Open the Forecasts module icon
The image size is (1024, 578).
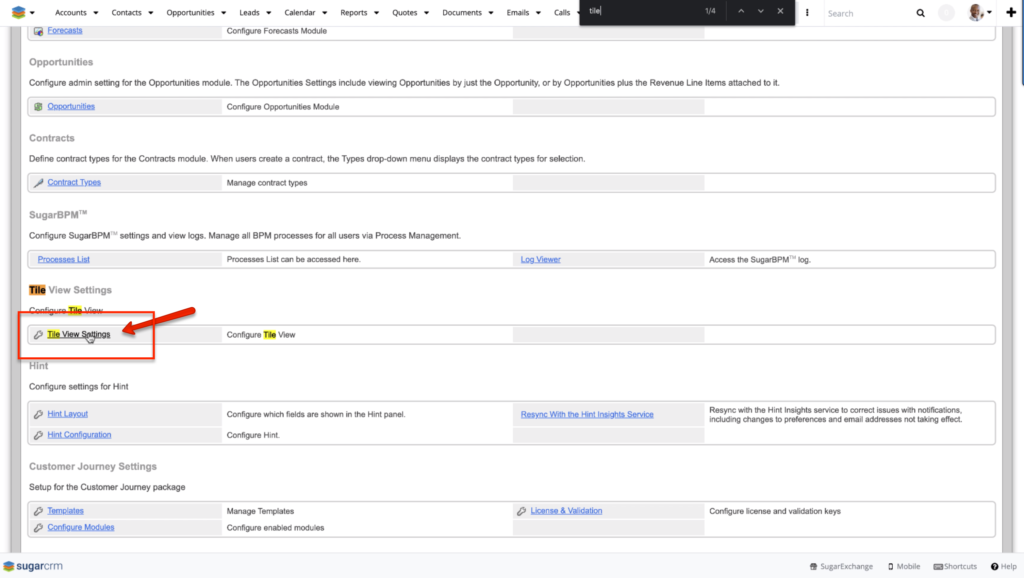(39, 31)
